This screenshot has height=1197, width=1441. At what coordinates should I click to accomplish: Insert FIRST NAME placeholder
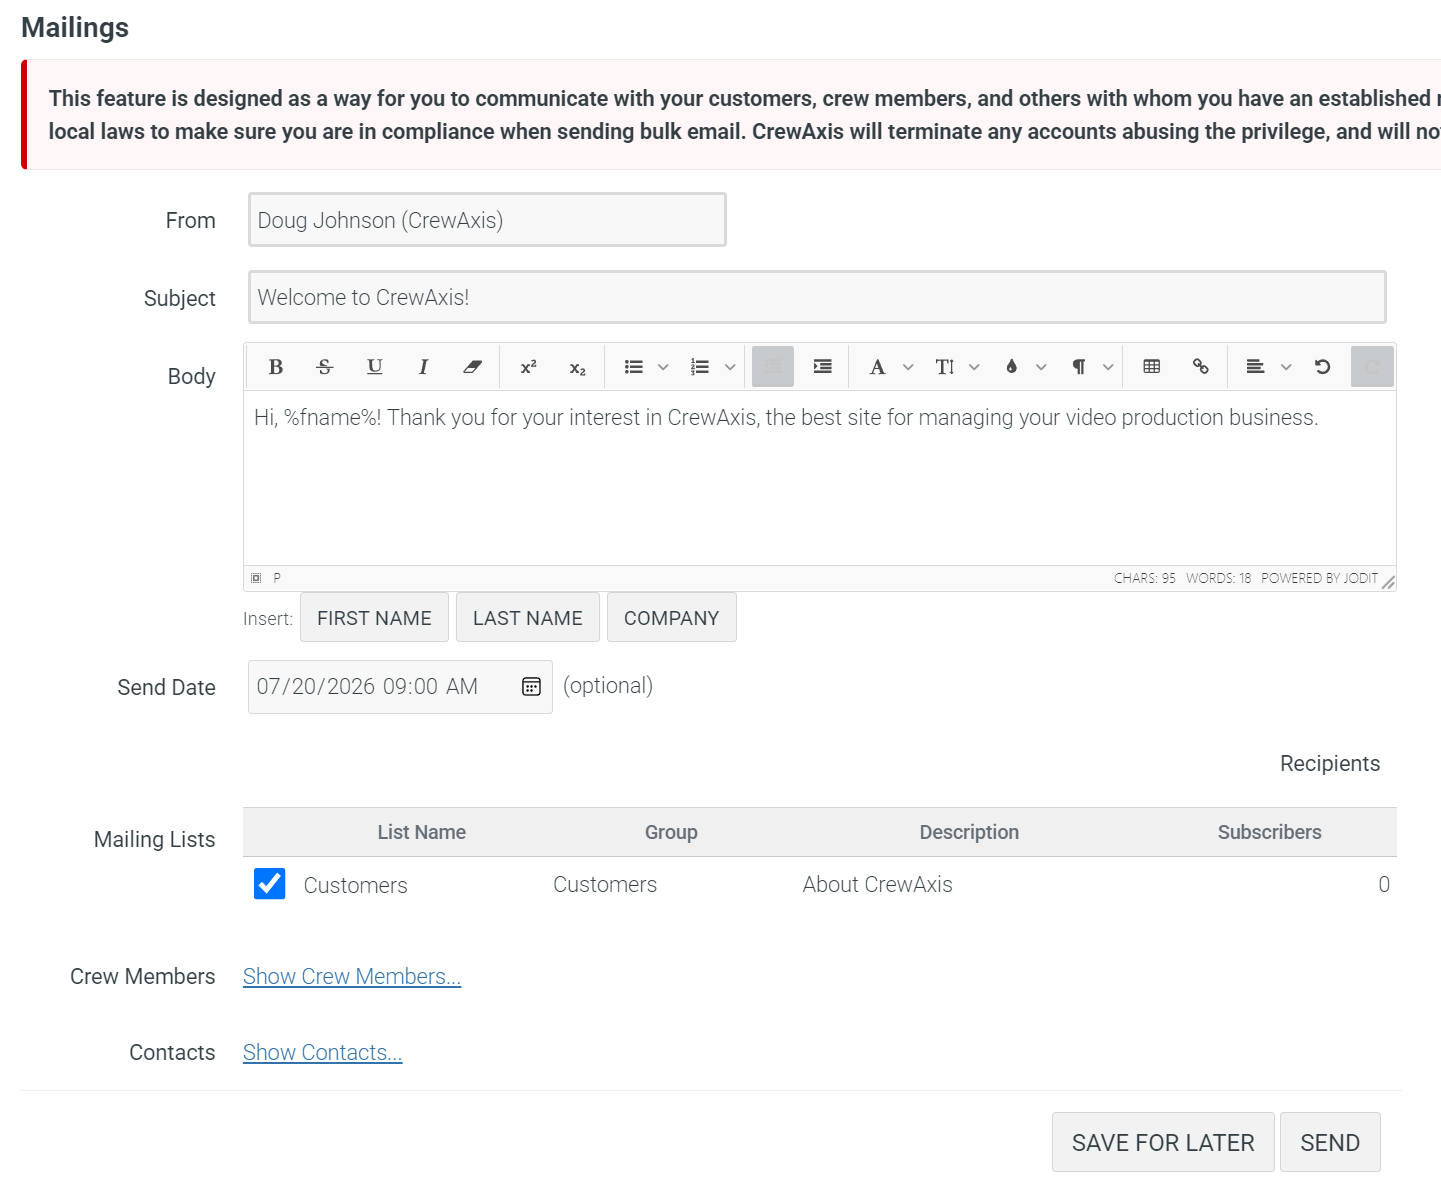tap(374, 618)
